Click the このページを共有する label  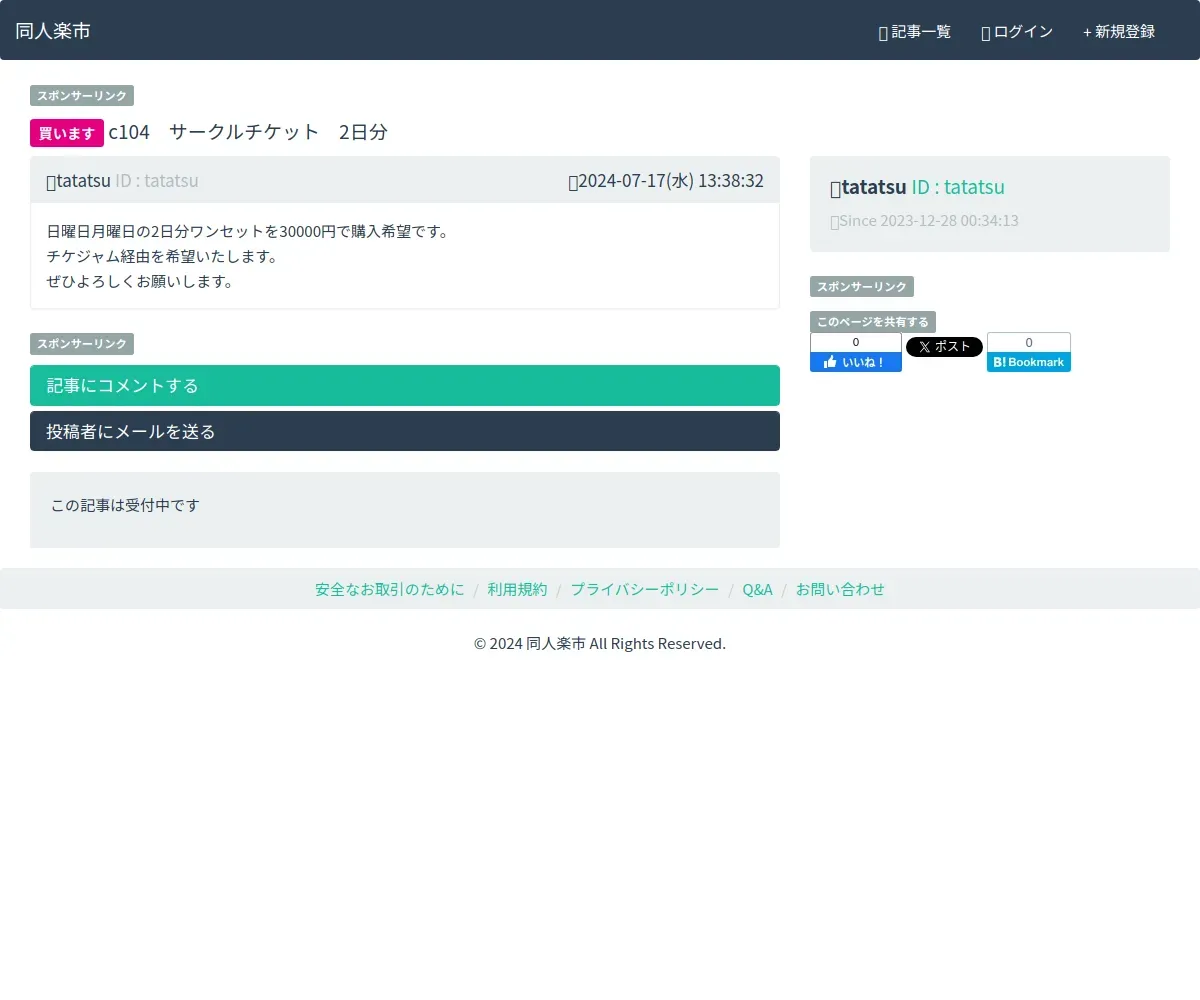873,322
